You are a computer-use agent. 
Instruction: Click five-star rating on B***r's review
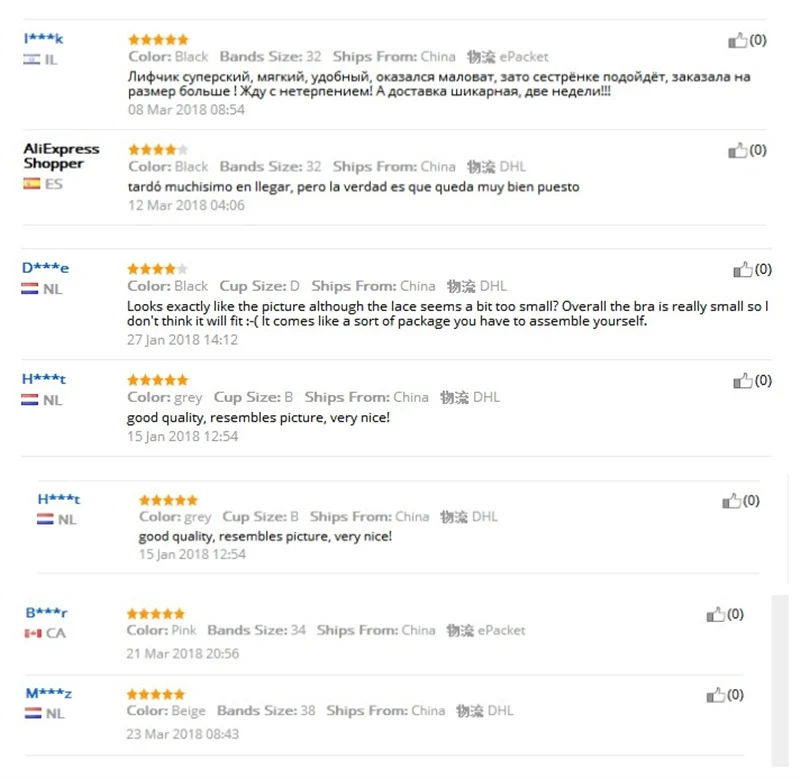tap(156, 614)
